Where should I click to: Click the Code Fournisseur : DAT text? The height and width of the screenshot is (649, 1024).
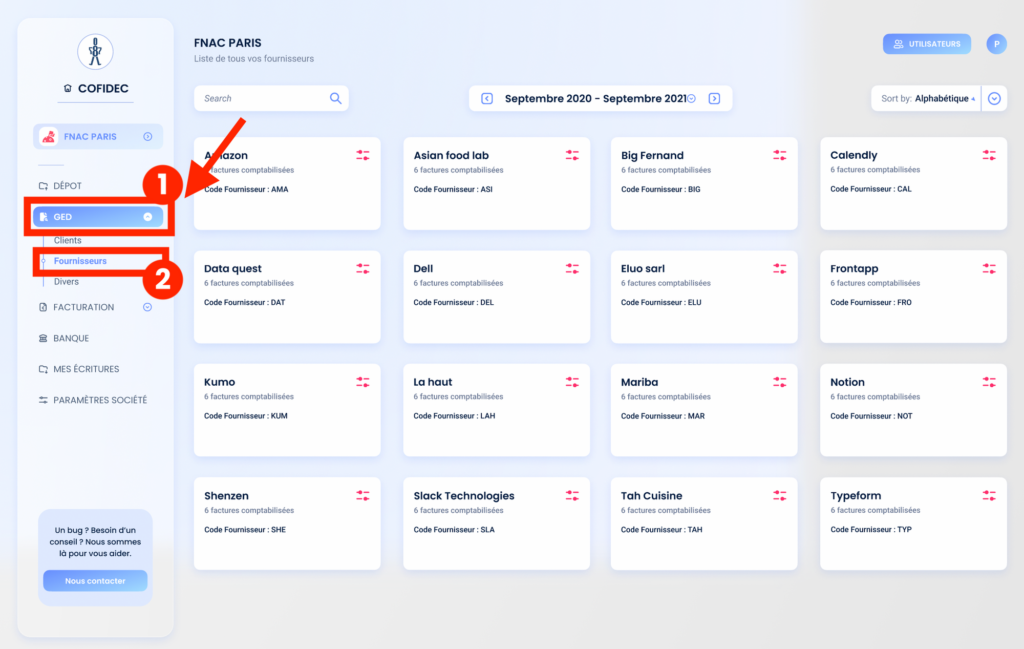[x=244, y=302]
